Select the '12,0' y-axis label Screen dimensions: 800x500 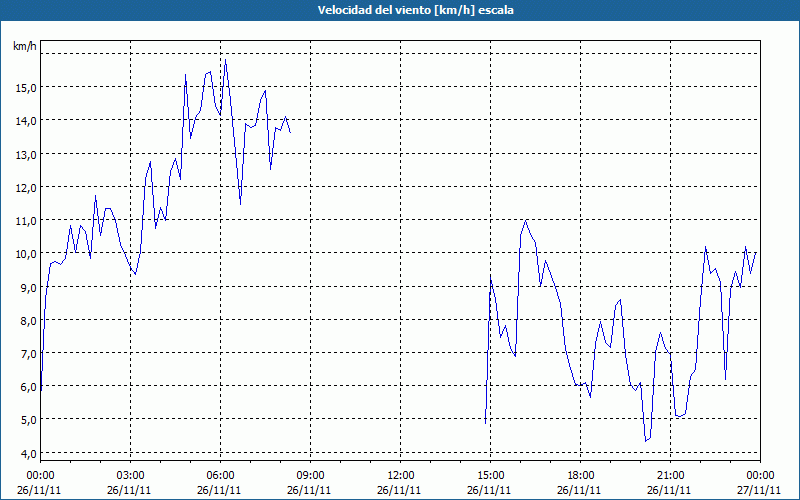[x=26, y=188]
